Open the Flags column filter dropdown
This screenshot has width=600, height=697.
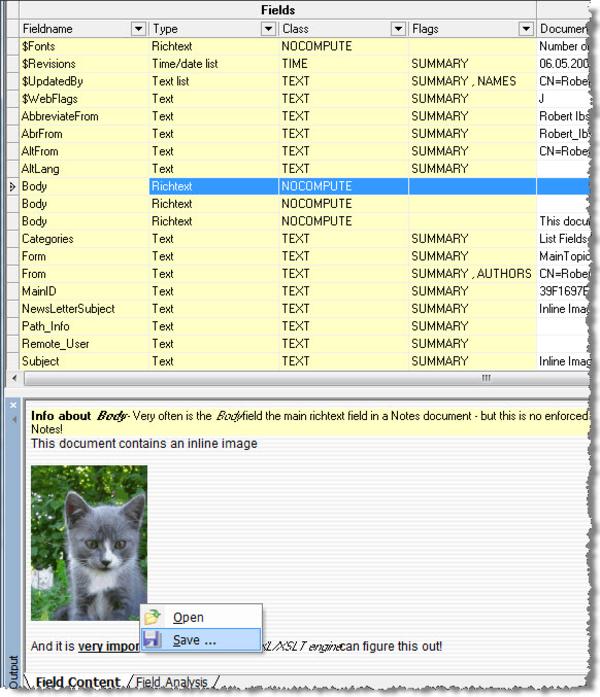[x=526, y=29]
